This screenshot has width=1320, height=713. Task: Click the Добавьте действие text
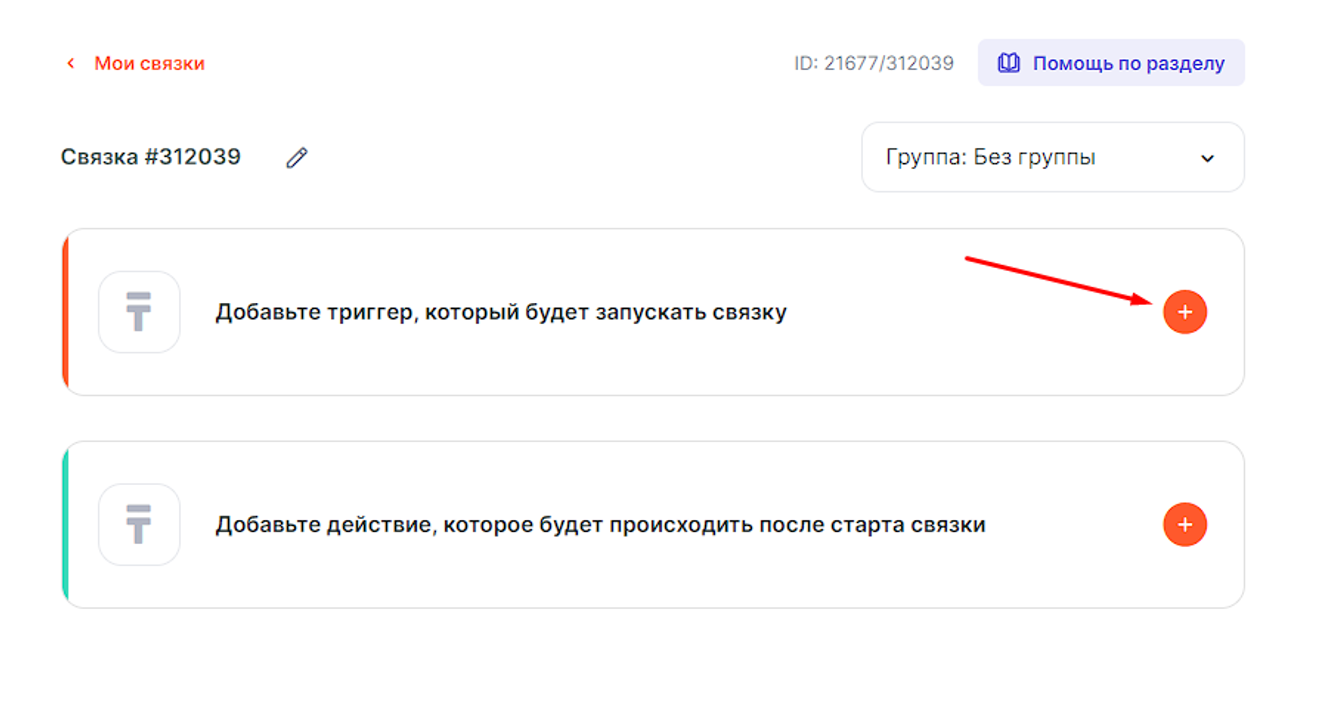point(600,525)
